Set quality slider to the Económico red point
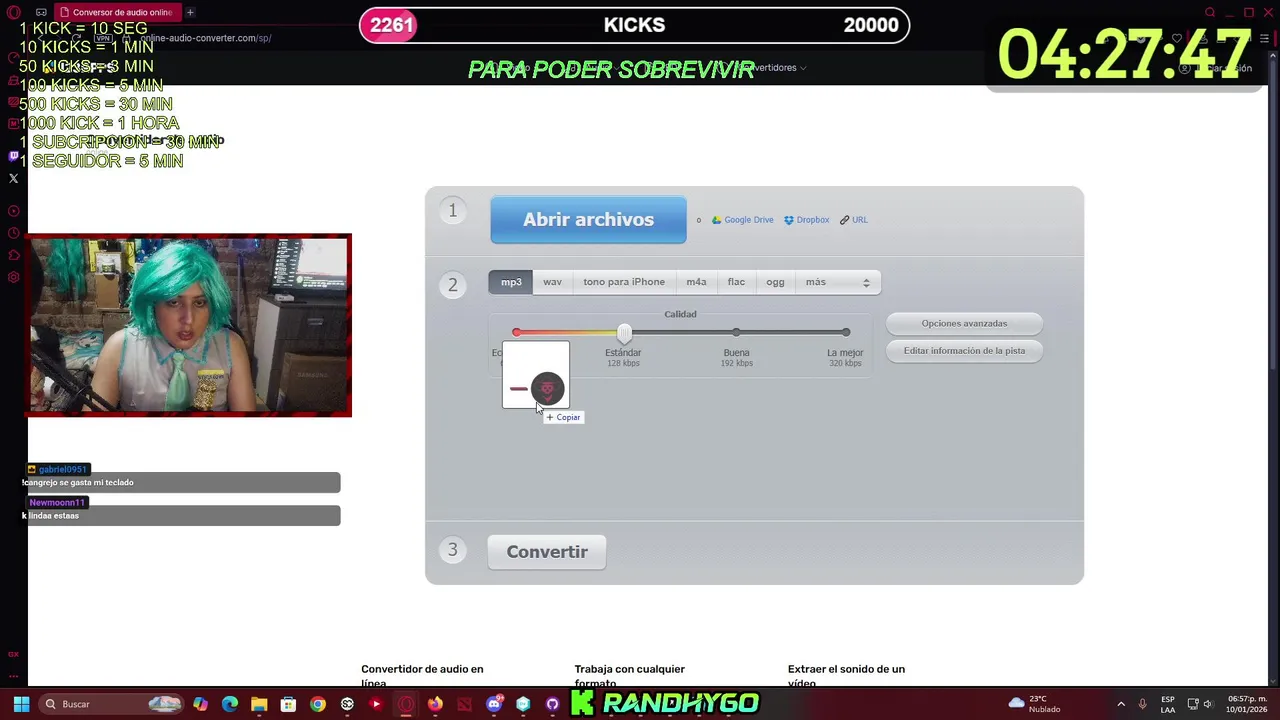Image resolution: width=1280 pixels, height=720 pixels. coord(516,332)
